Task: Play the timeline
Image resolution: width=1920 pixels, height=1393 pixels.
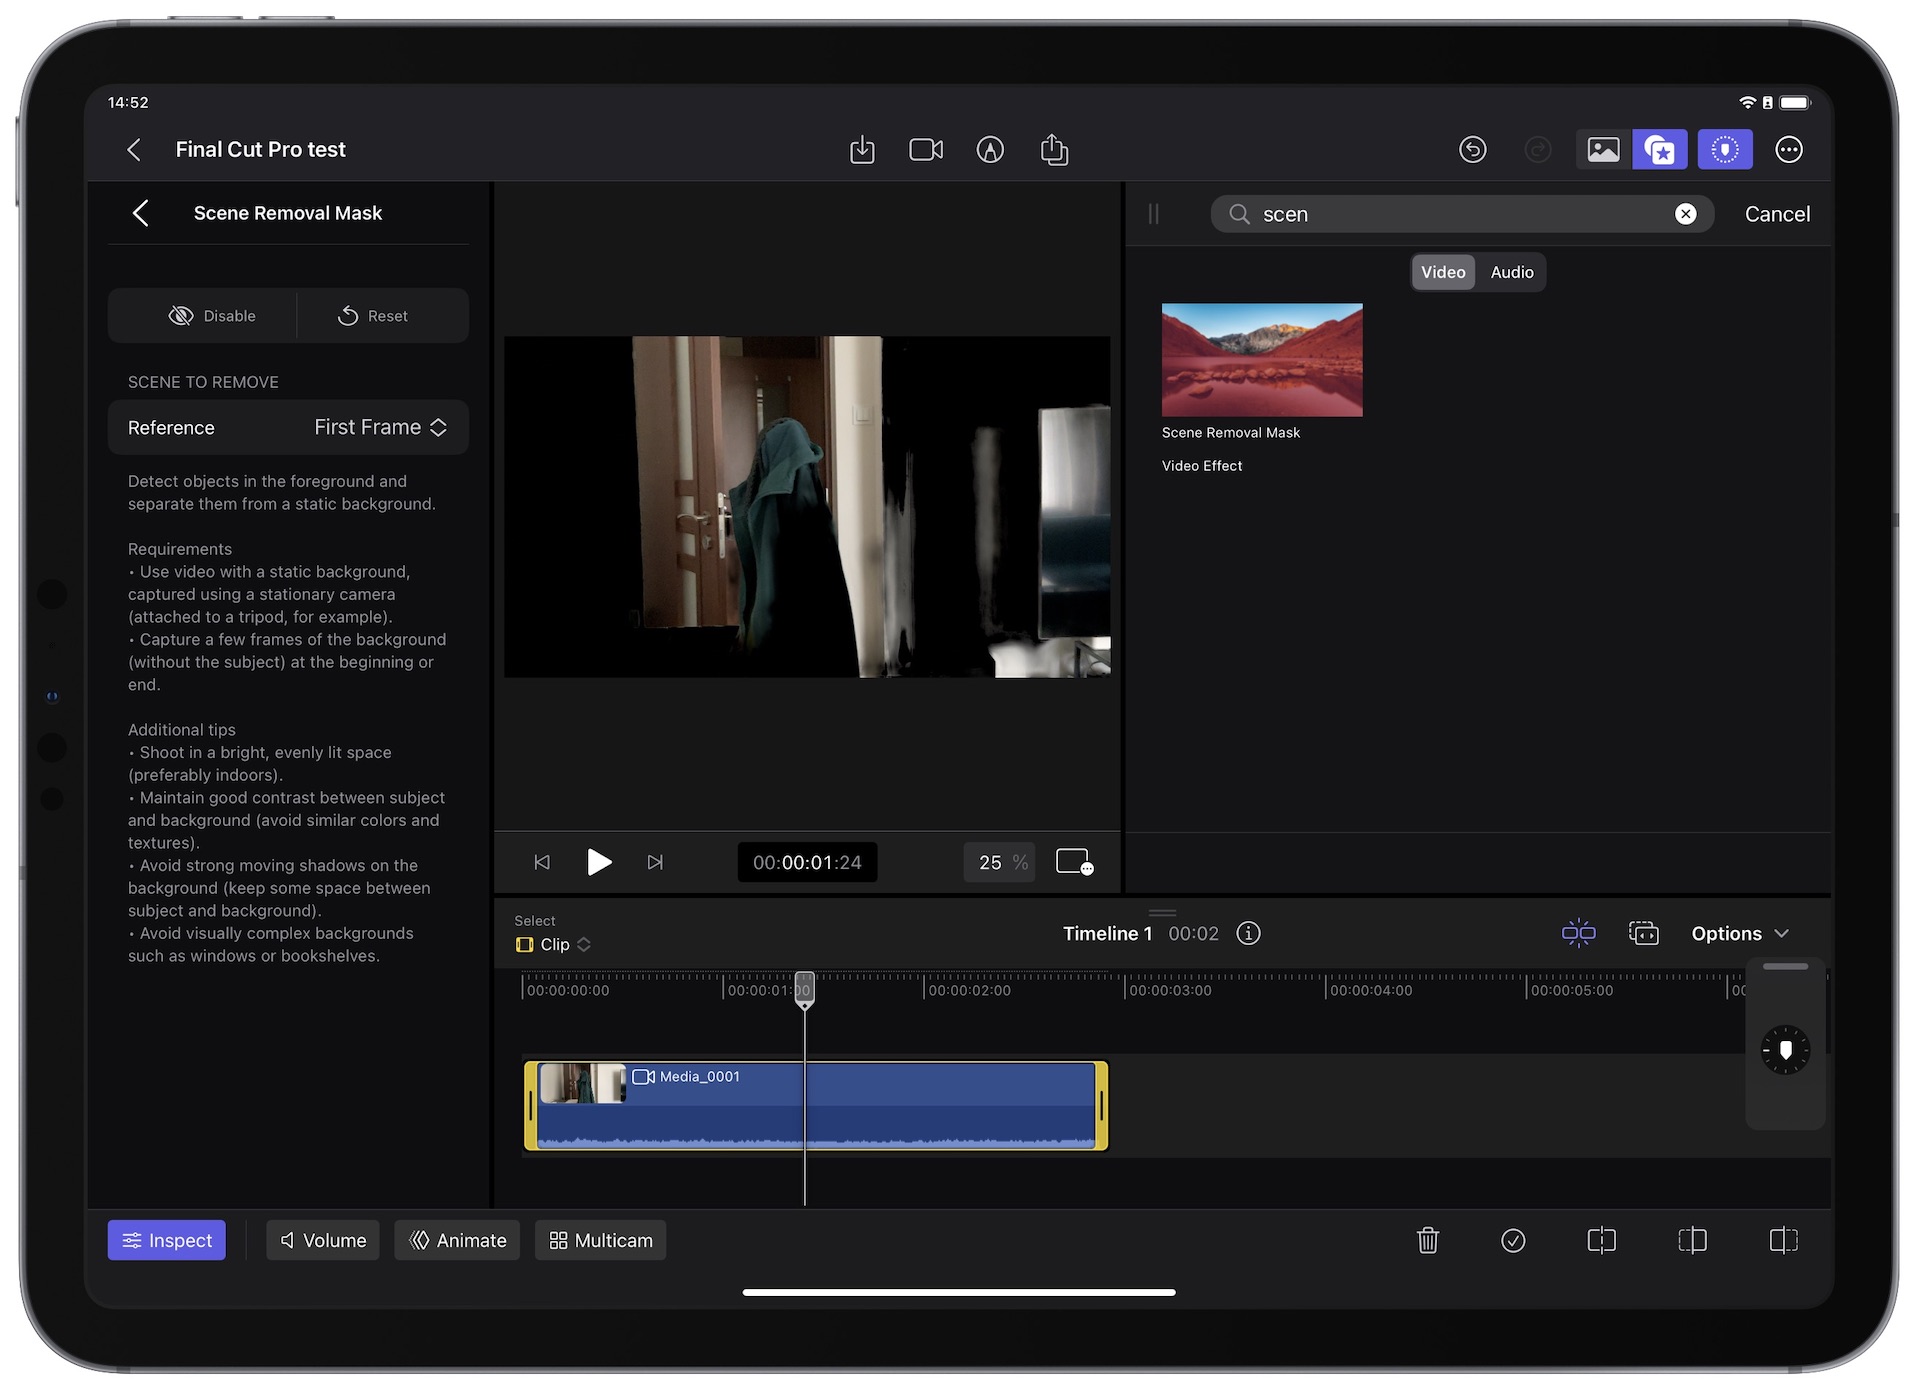Action: coord(599,862)
